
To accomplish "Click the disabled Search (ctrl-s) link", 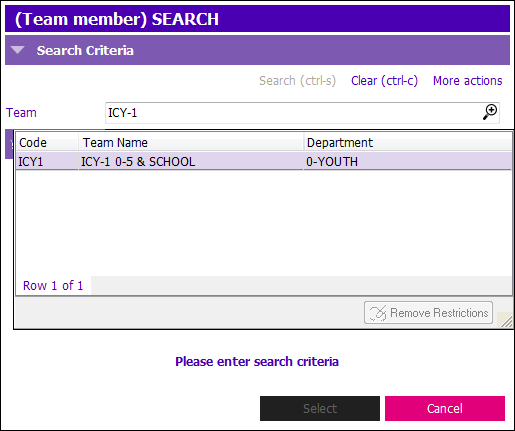I will click(297, 81).
